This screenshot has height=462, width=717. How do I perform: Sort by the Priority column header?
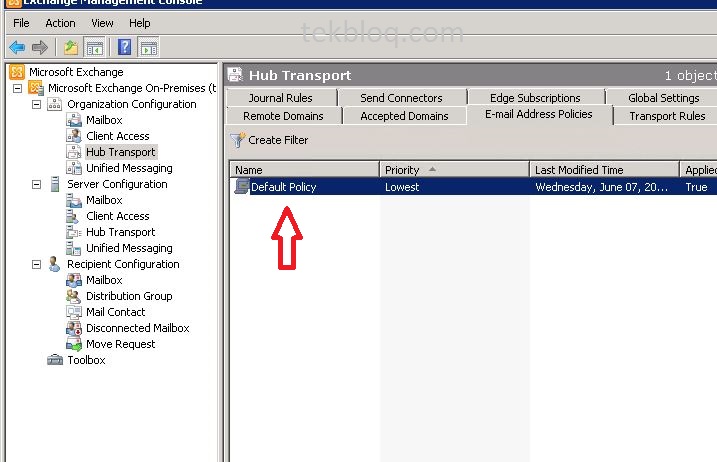(454, 170)
